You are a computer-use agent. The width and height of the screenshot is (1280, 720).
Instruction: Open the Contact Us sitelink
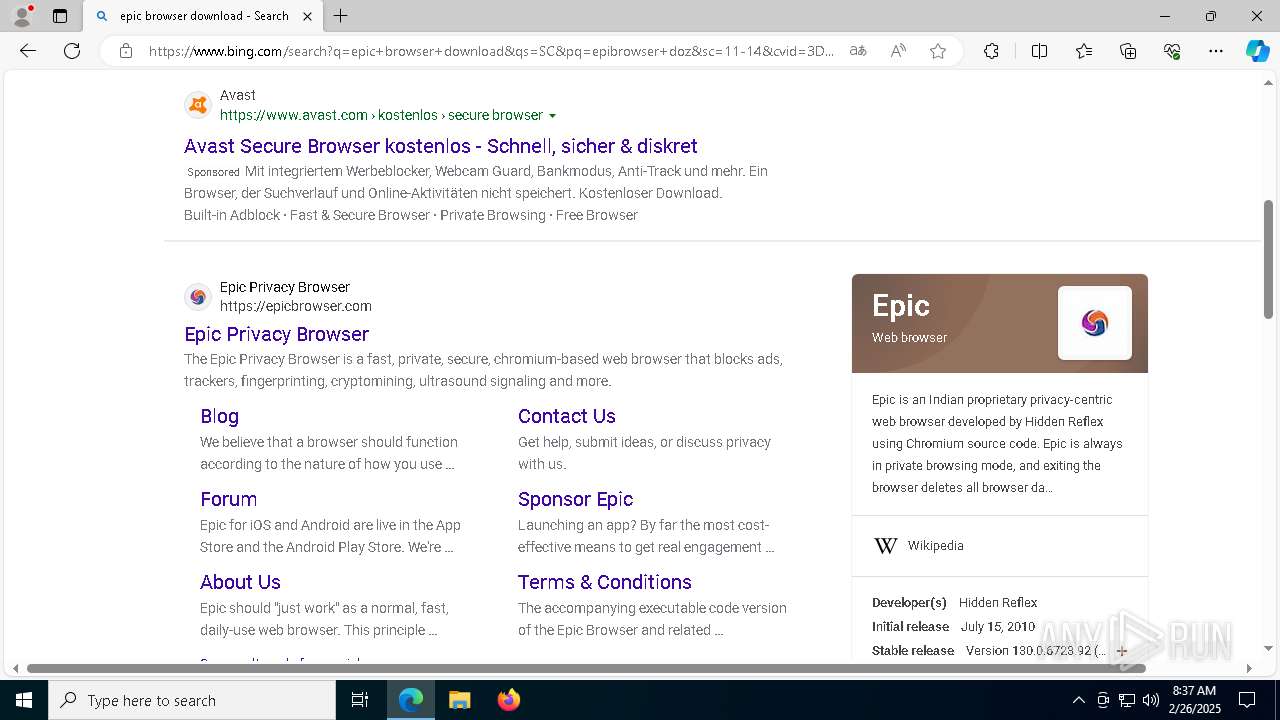[567, 416]
